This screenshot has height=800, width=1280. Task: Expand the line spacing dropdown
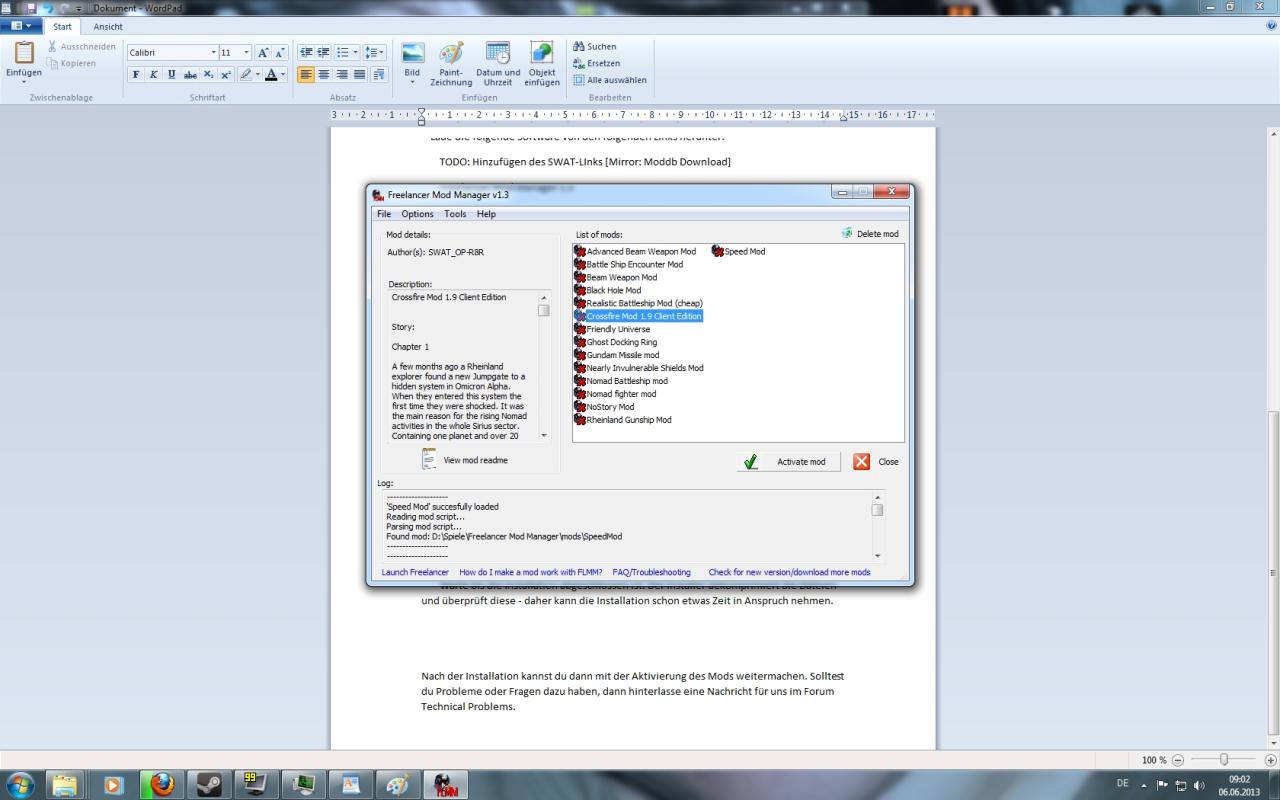[x=382, y=52]
